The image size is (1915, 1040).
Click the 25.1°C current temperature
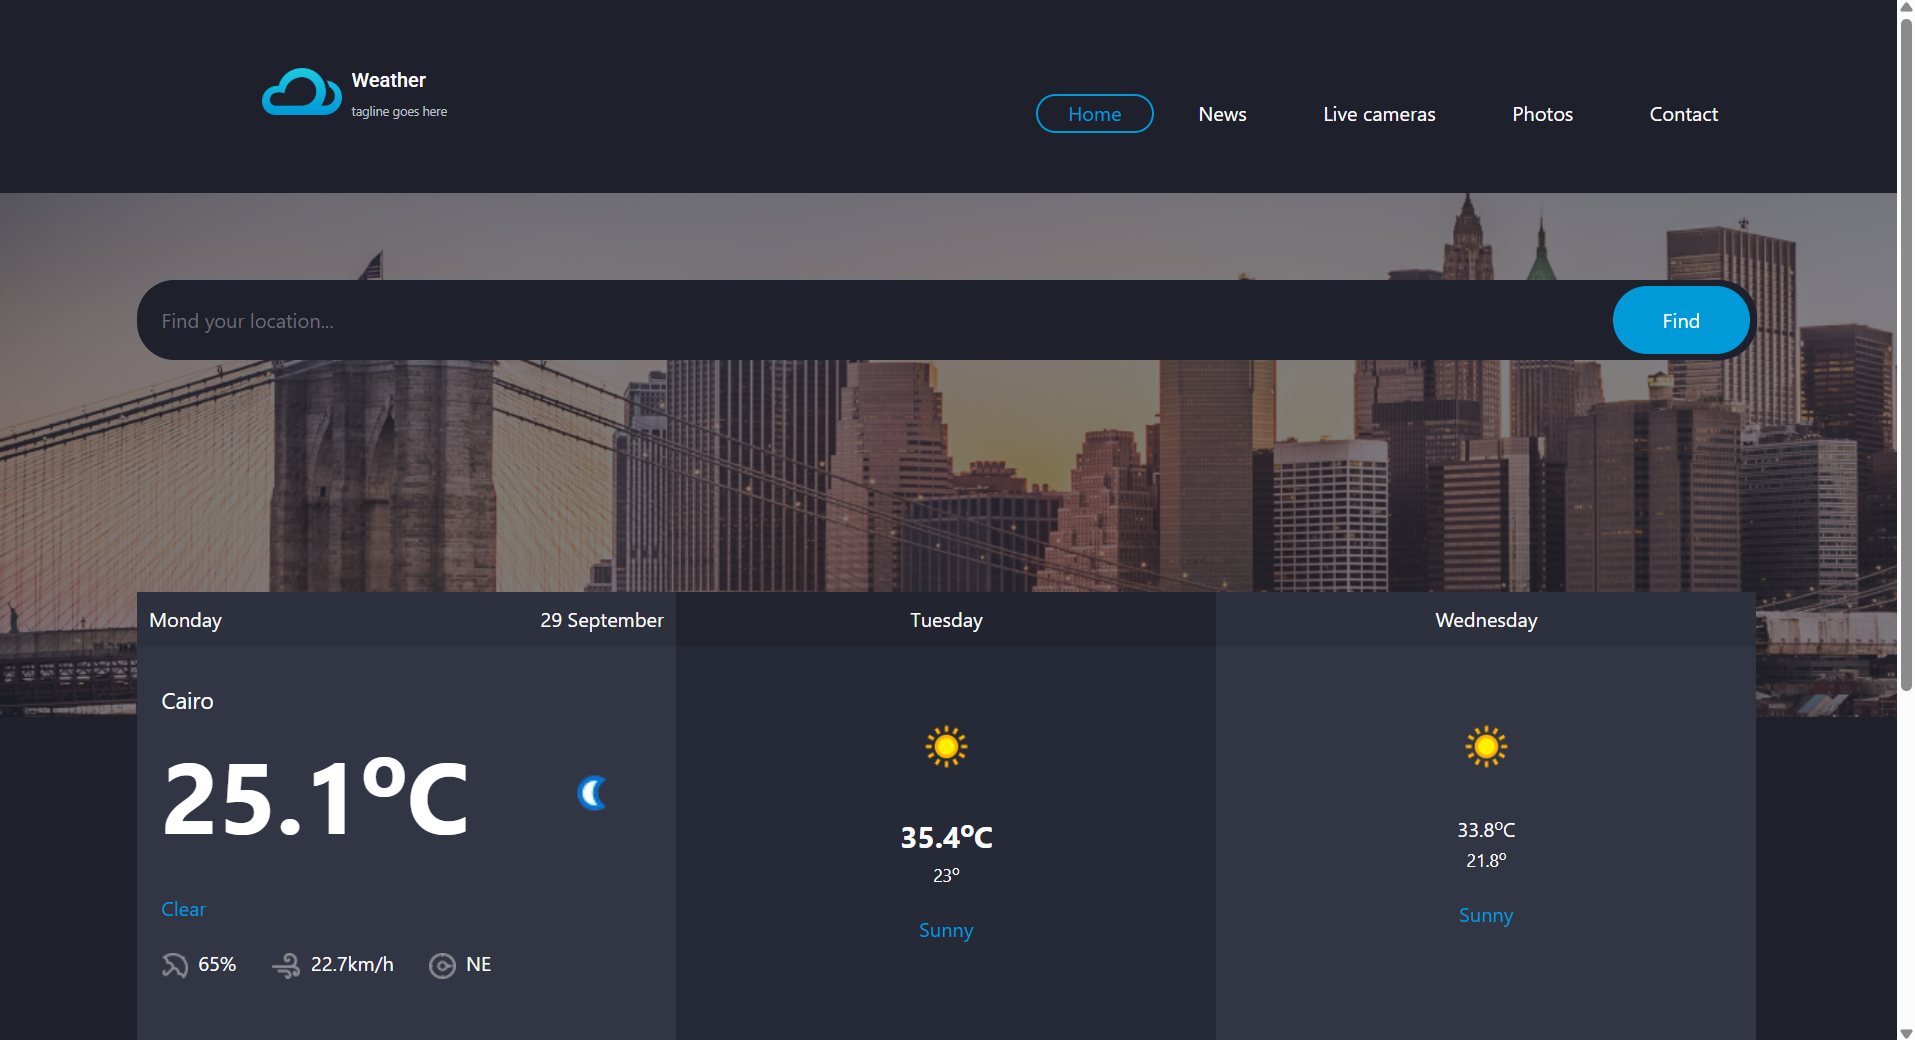(315, 798)
